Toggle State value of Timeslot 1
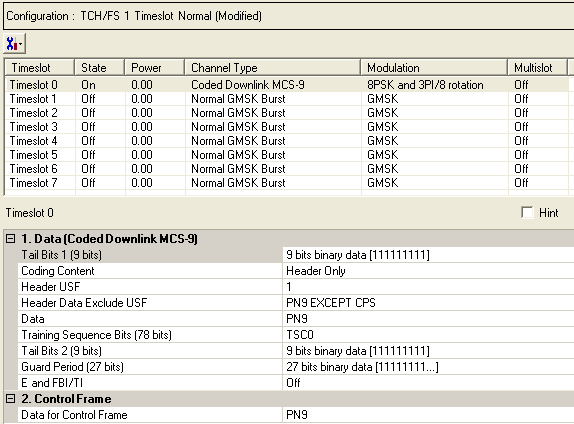 point(88,99)
